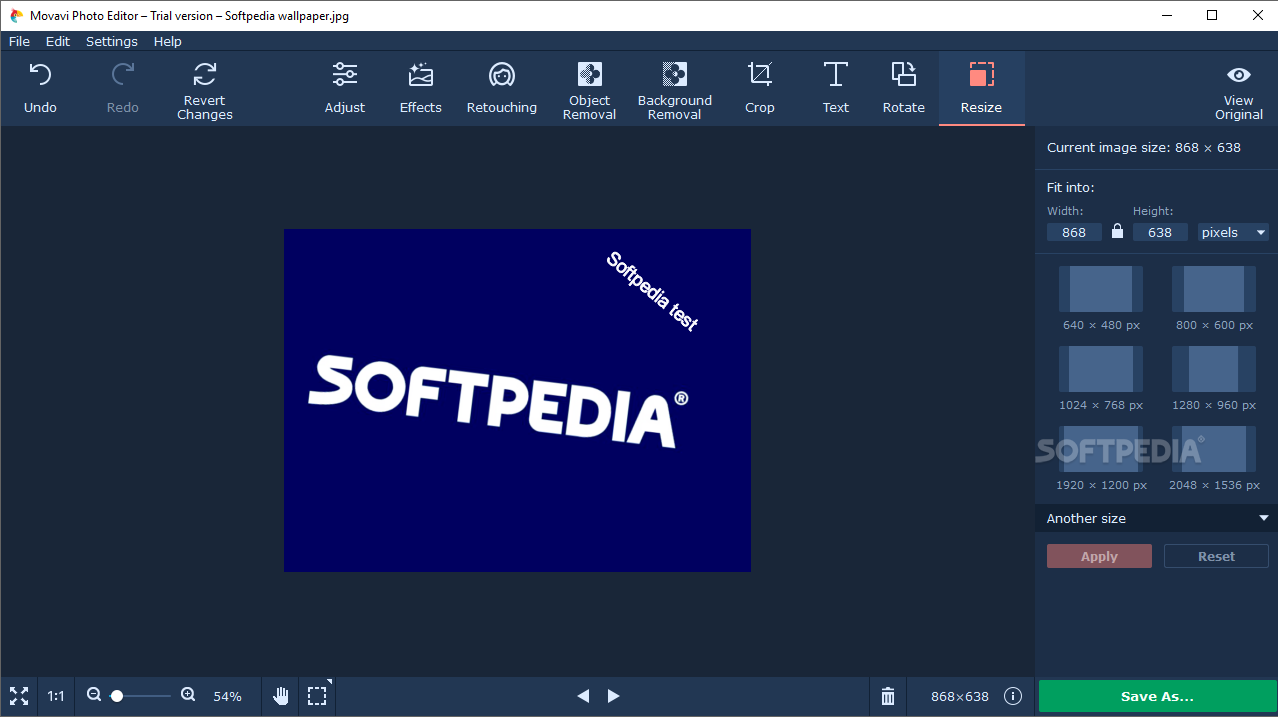Open the Crop tool

tap(760, 88)
